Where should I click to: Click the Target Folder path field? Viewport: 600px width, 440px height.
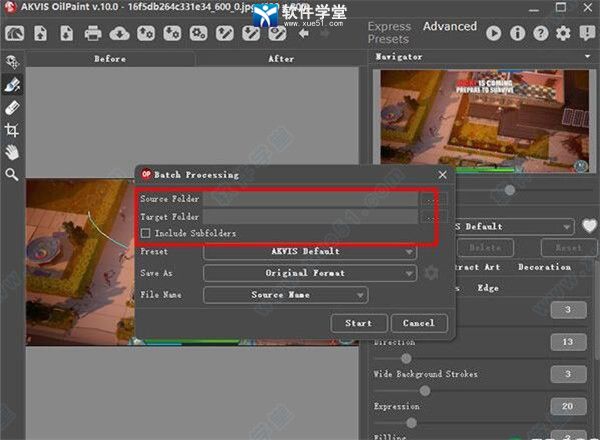(x=310, y=217)
